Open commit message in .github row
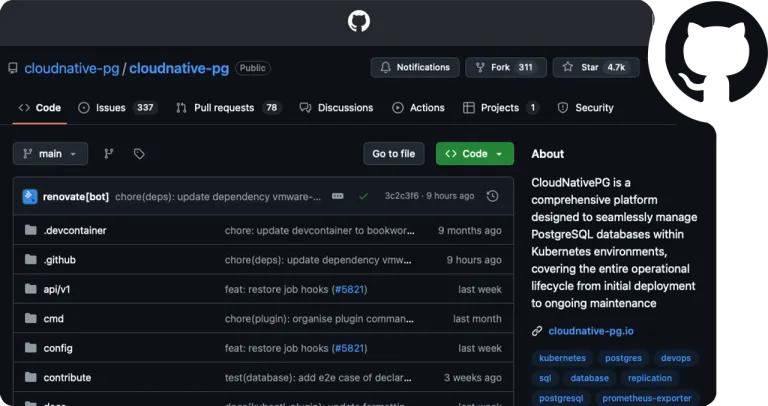This screenshot has width=768, height=406. point(318,260)
